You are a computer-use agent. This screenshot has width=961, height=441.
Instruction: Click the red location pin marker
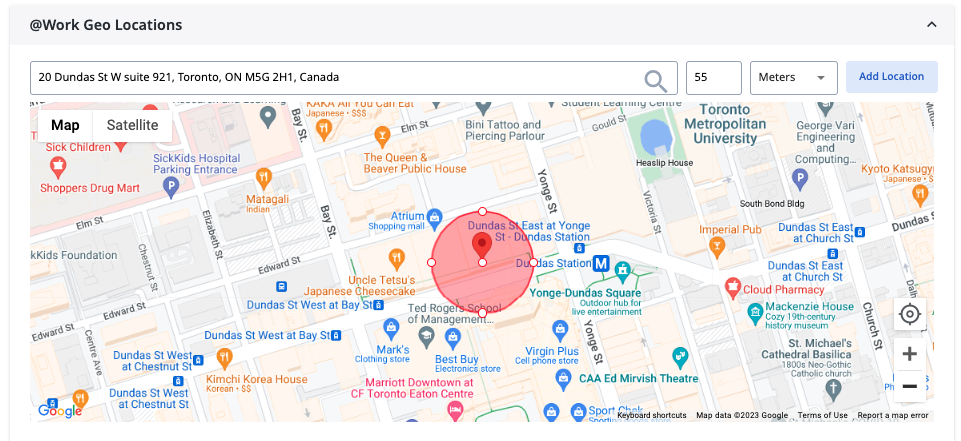click(481, 245)
